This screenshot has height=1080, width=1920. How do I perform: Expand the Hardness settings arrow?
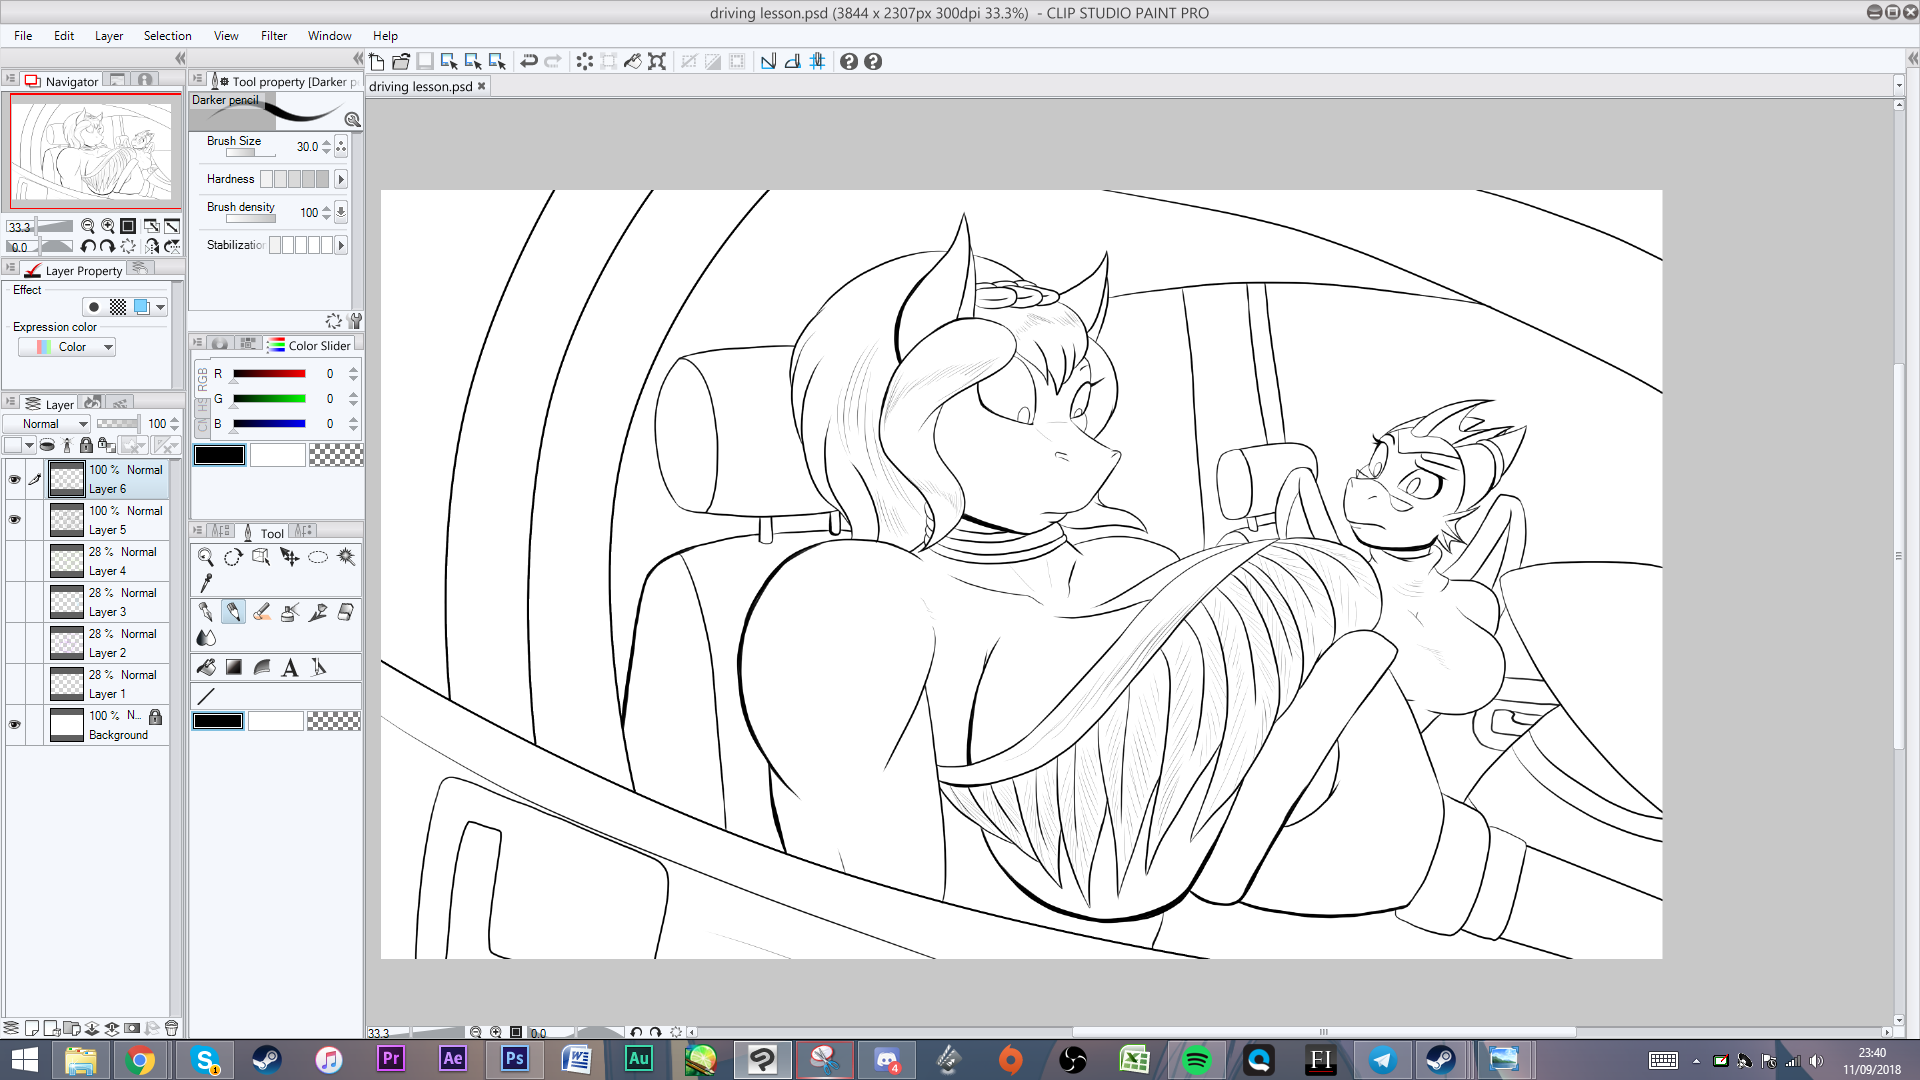click(341, 179)
